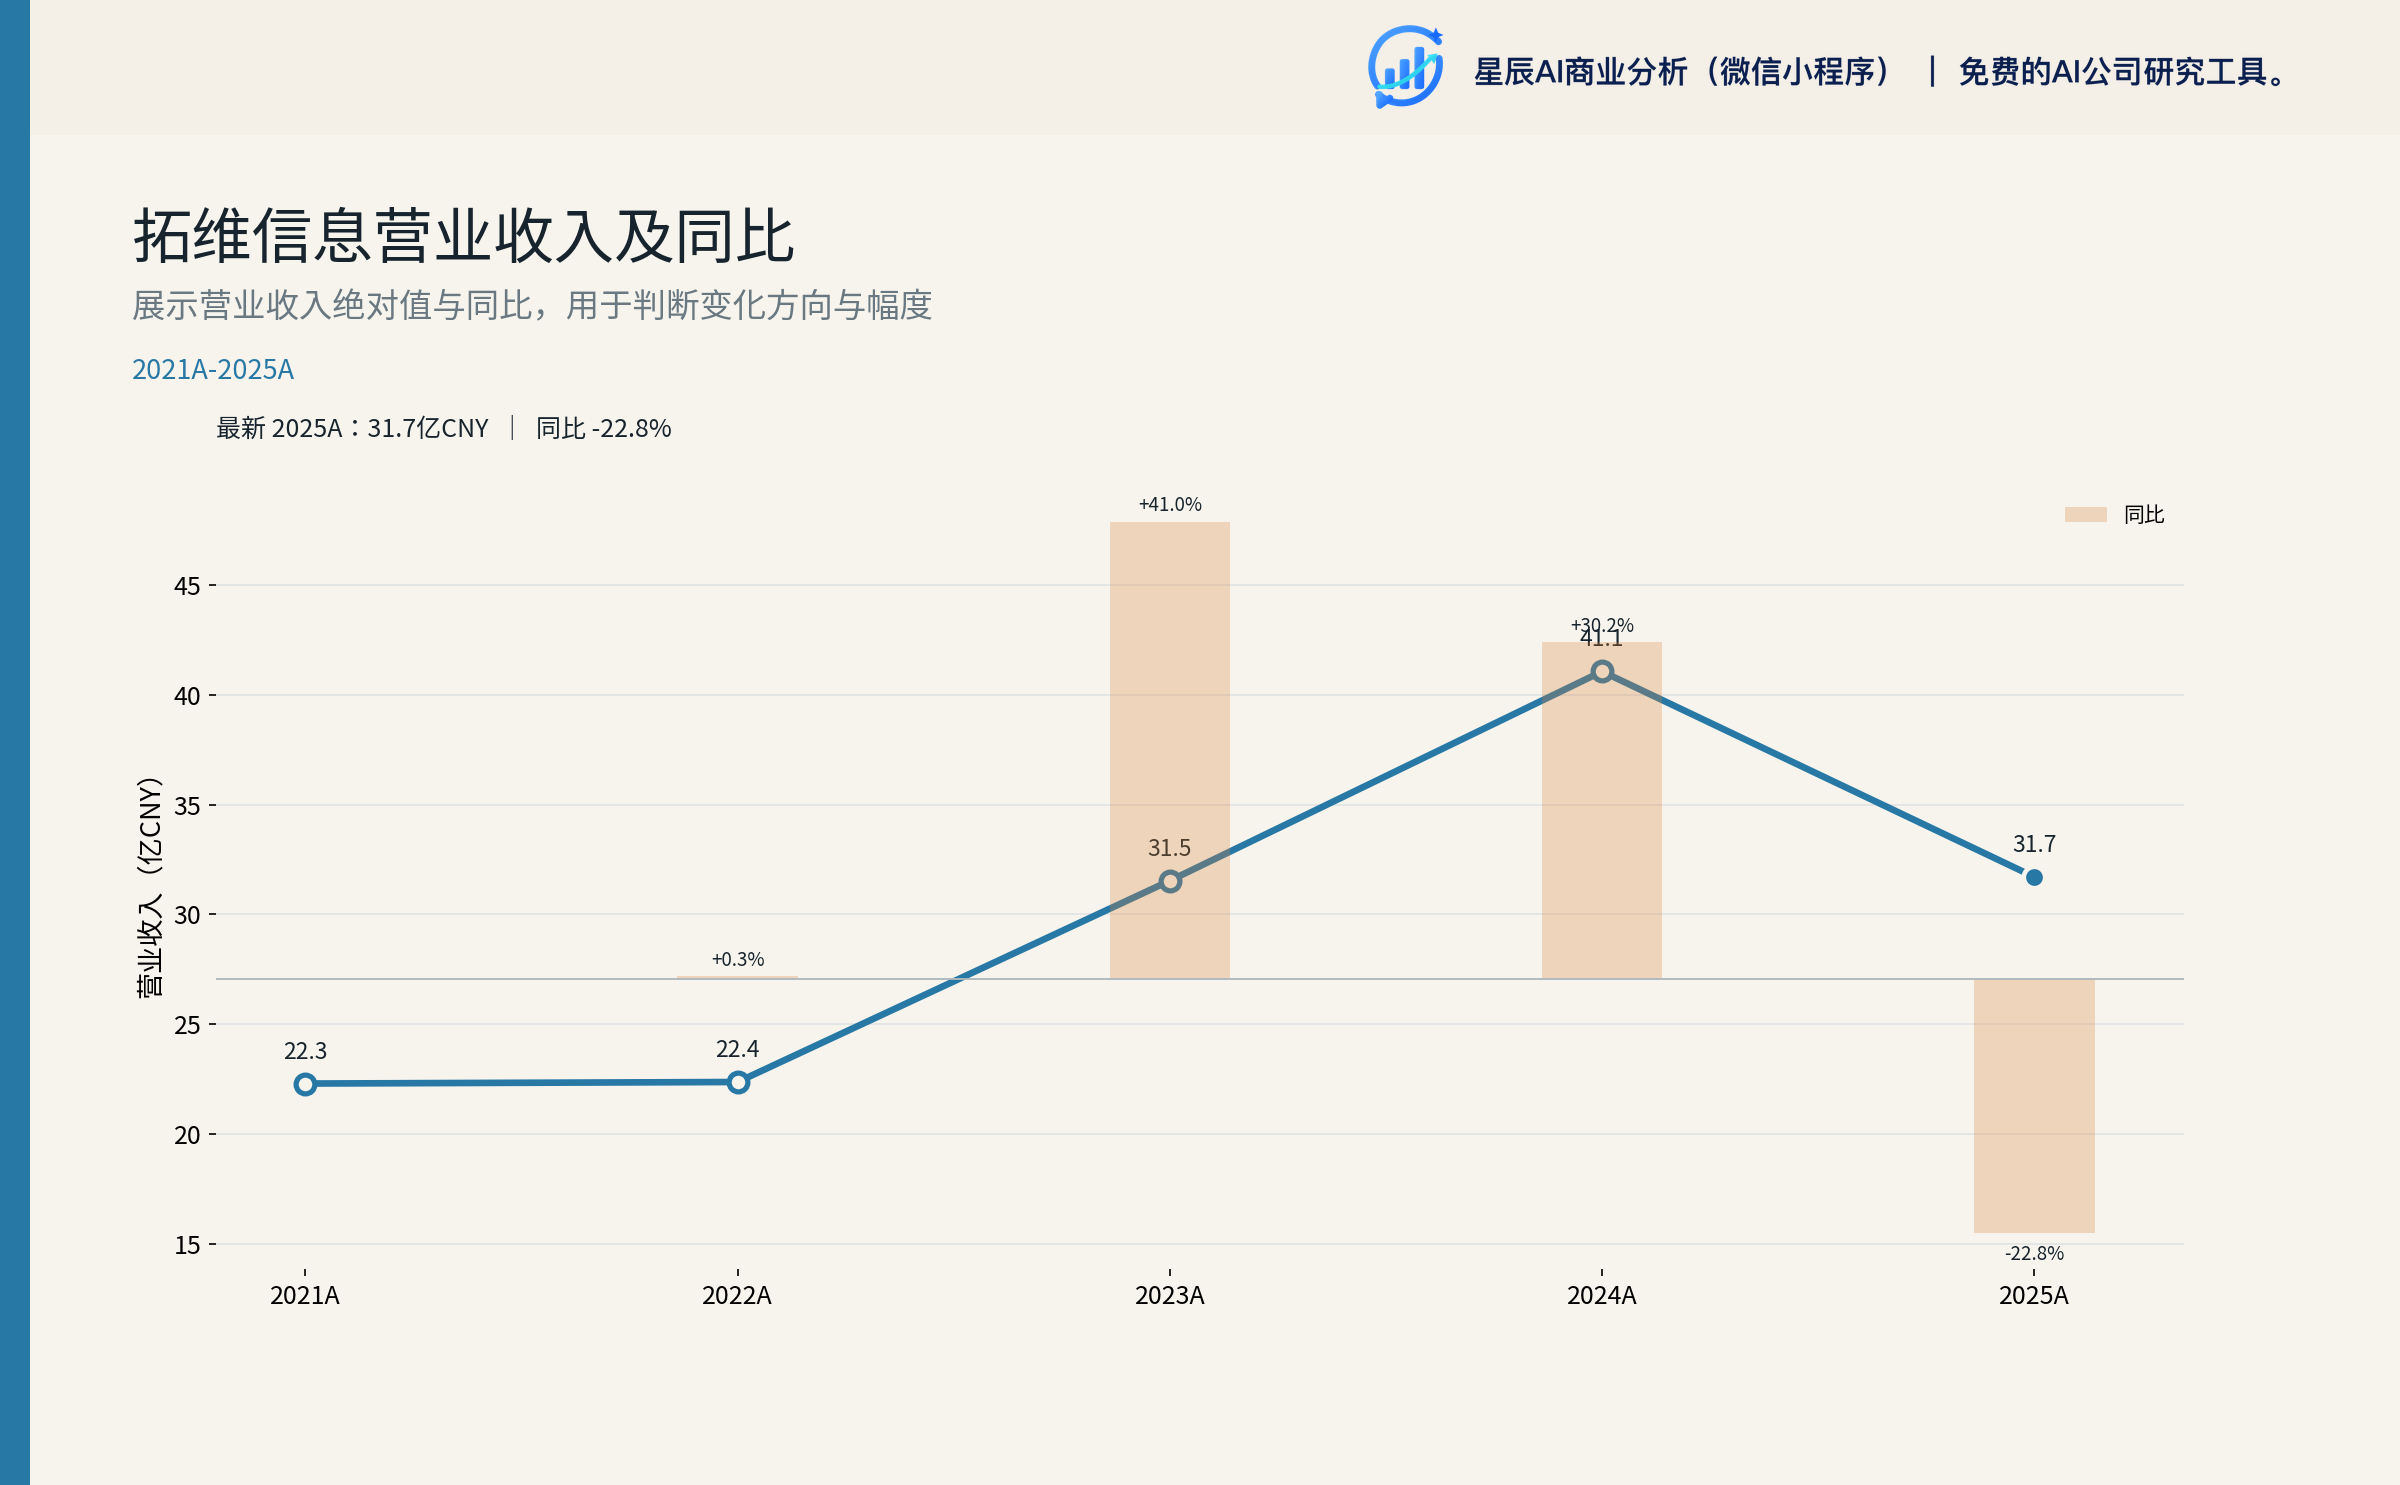
Task: Click the 同比 legend label
Action: pyautogui.click(x=2144, y=514)
